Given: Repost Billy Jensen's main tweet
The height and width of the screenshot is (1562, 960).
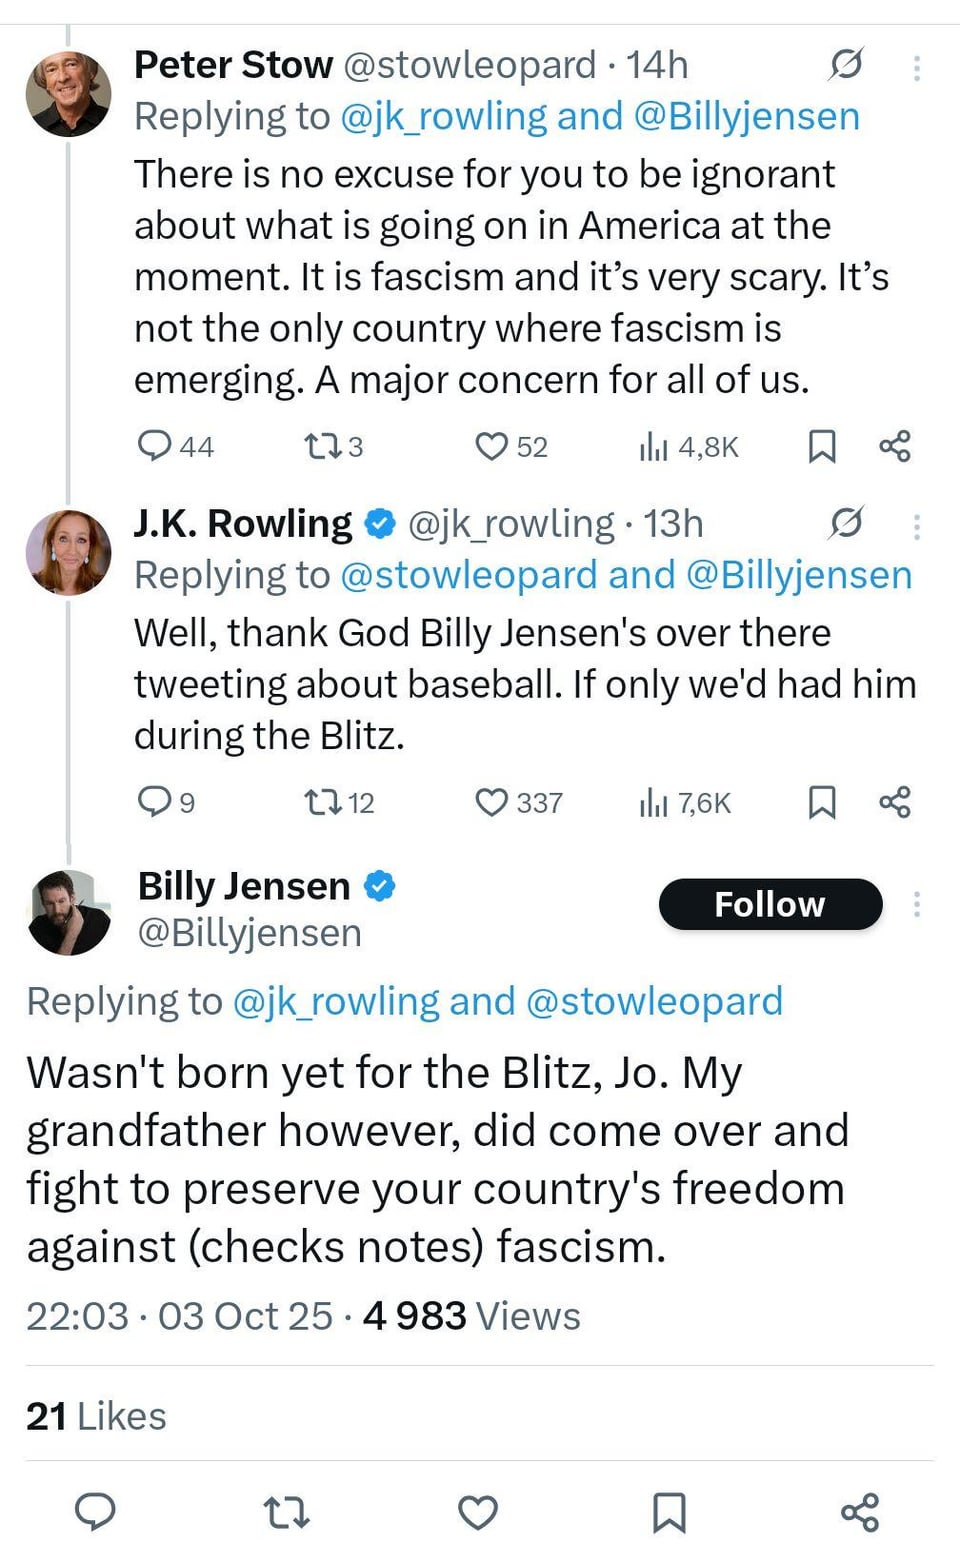Looking at the screenshot, I should pyautogui.click(x=287, y=1511).
